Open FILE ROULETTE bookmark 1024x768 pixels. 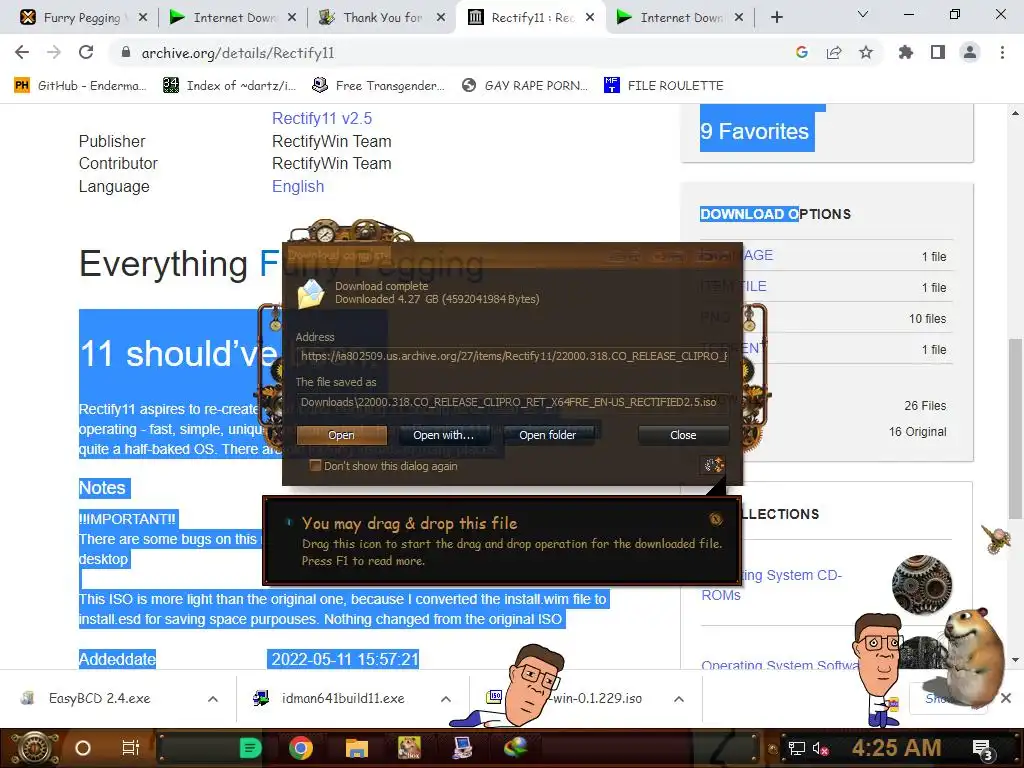pyautogui.click(x=664, y=86)
